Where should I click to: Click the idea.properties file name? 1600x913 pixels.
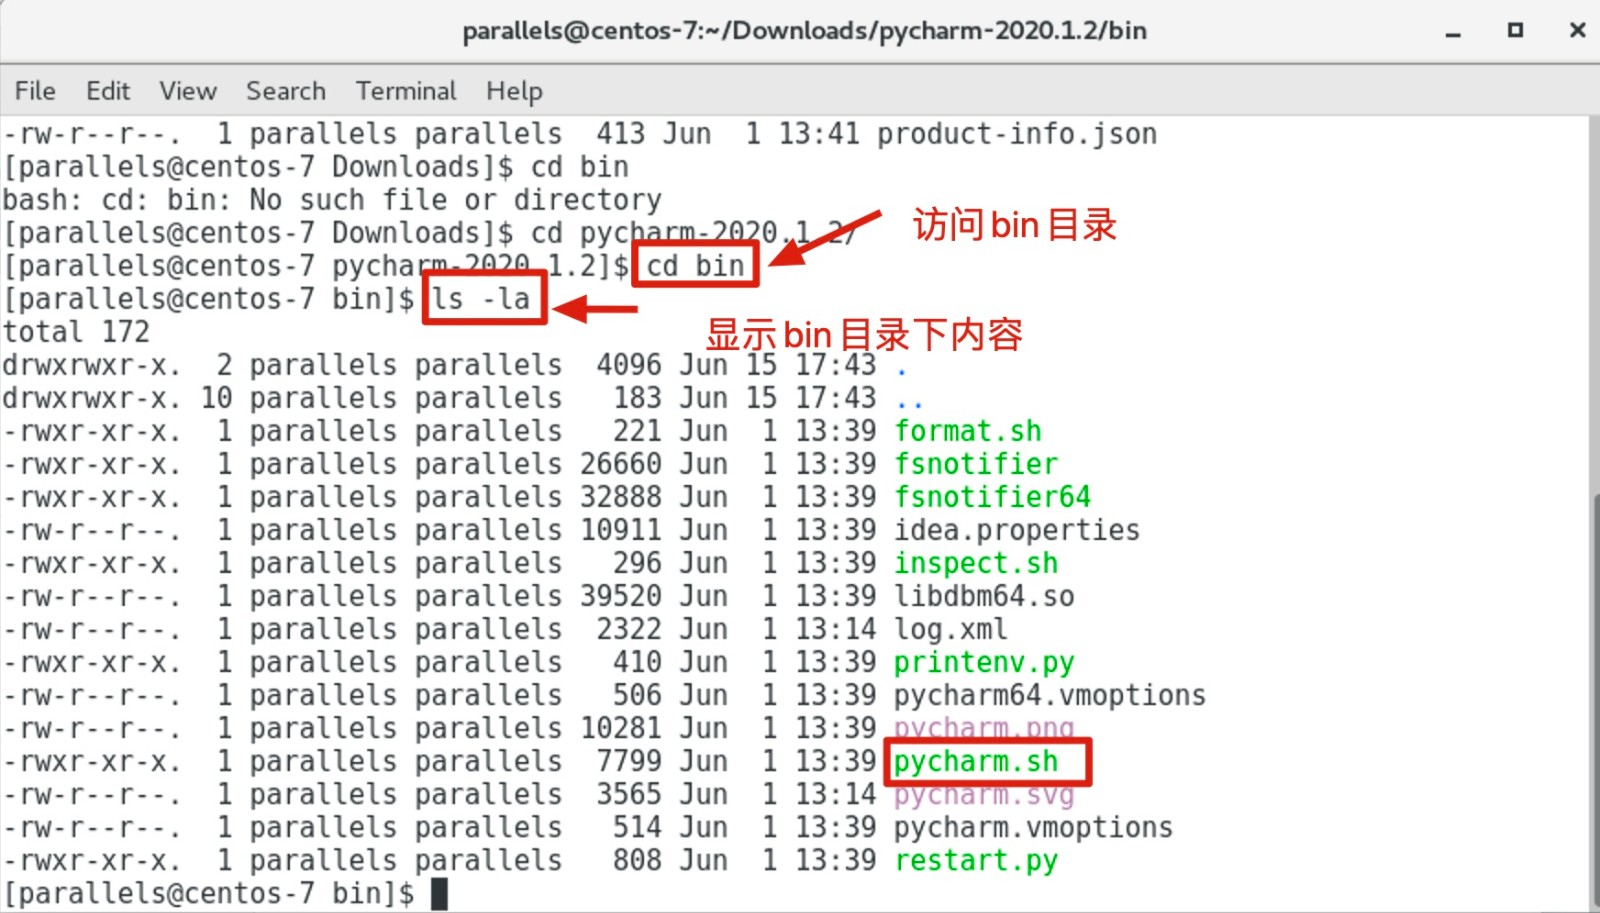(x=1017, y=530)
